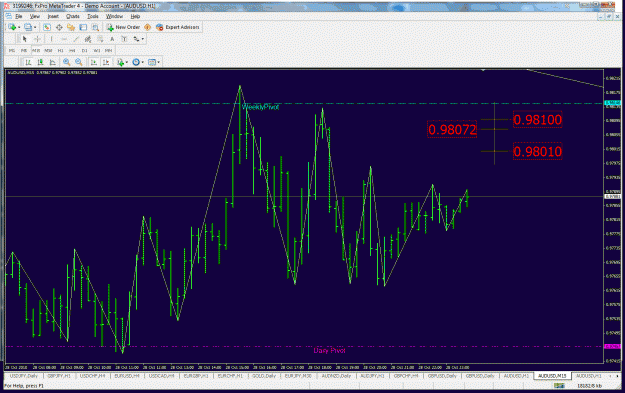The width and height of the screenshot is (625, 393).
Task: Open the View menu
Action: (35, 16)
